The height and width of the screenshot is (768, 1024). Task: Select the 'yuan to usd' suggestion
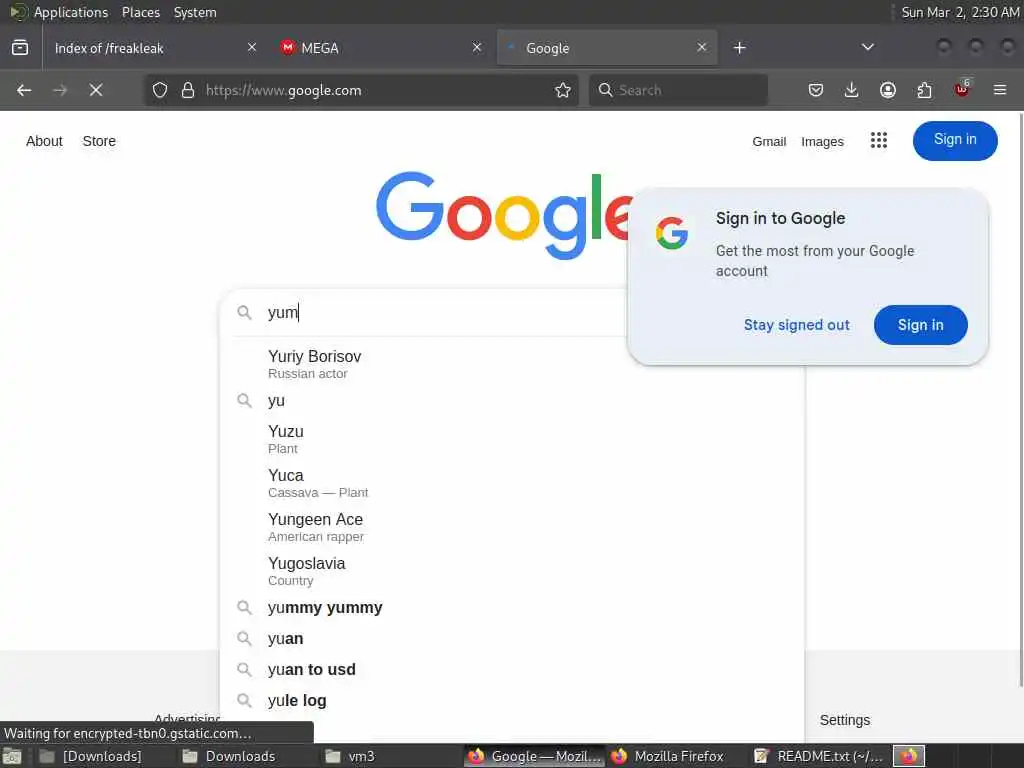point(512,669)
